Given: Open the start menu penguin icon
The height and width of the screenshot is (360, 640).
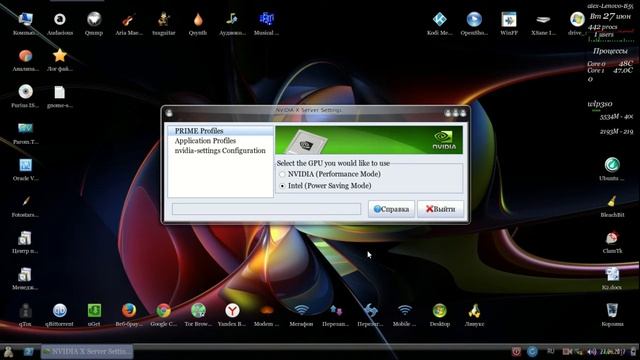Looking at the screenshot, I should (8, 351).
